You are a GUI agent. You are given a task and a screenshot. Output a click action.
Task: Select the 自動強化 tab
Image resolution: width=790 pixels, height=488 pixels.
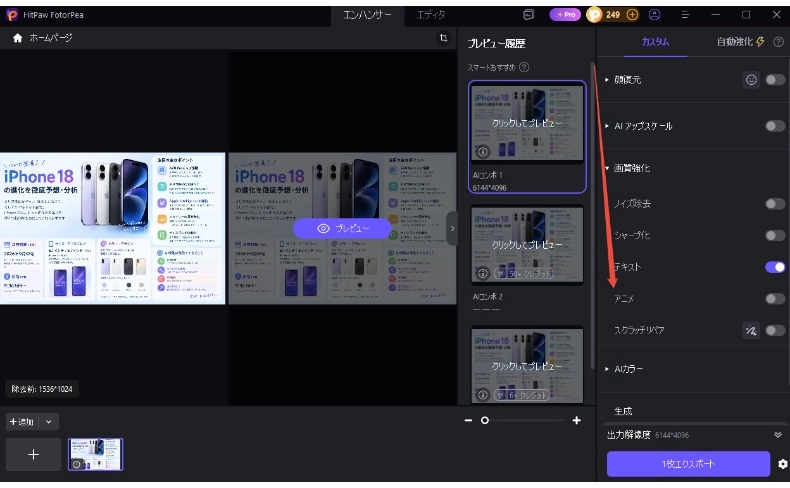click(735, 42)
